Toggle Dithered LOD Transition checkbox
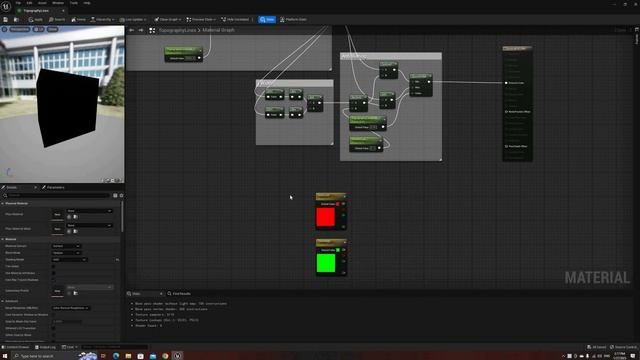The width and height of the screenshot is (640, 360). [53, 328]
